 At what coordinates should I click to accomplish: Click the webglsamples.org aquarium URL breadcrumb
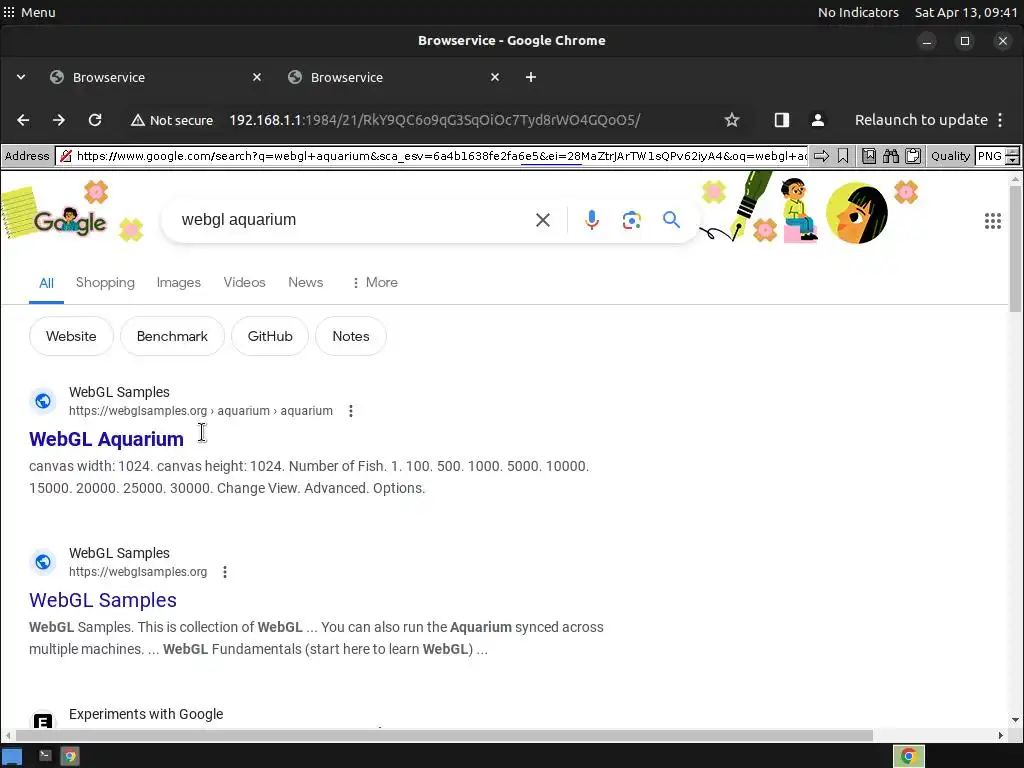(201, 411)
